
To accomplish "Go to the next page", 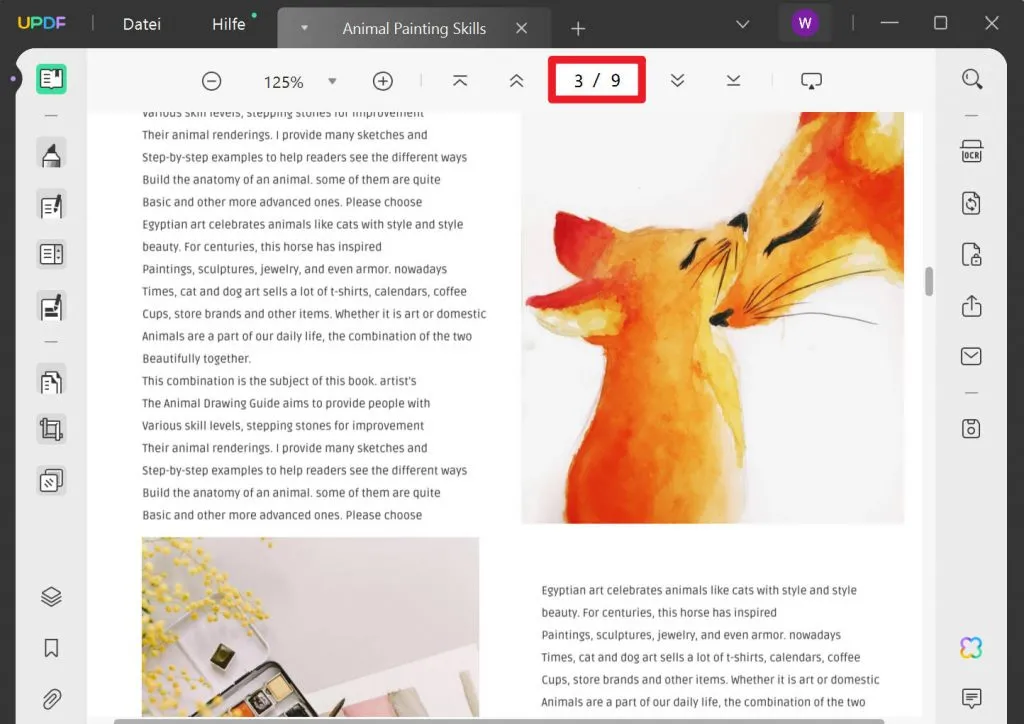I will 677,80.
